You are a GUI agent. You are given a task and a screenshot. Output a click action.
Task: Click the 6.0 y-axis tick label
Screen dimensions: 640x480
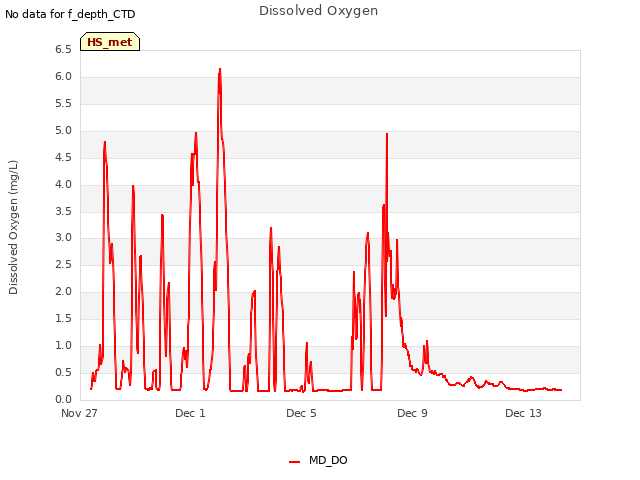[63, 77]
